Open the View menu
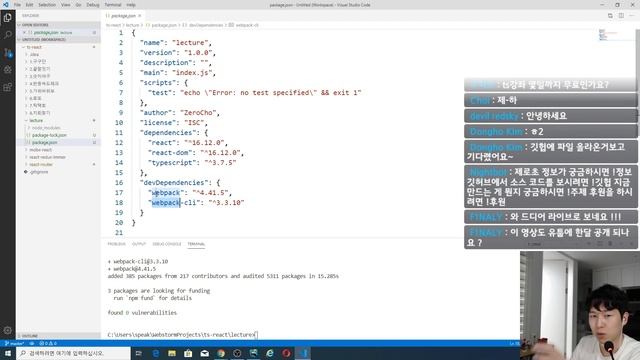The height and width of the screenshot is (360, 640). coord(66,5)
